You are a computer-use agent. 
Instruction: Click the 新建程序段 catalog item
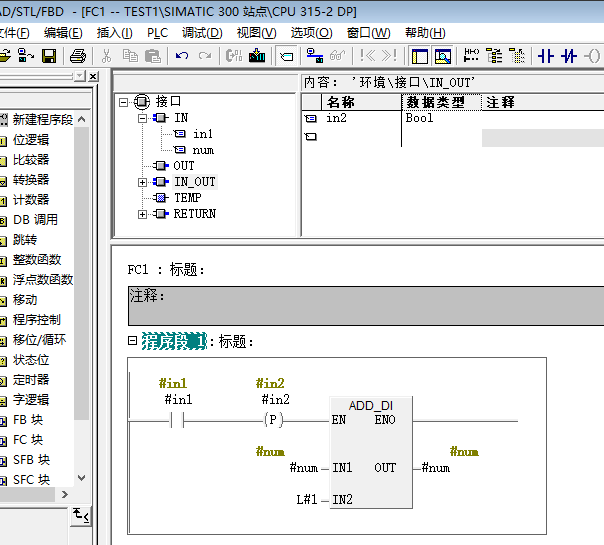click(x=42, y=120)
